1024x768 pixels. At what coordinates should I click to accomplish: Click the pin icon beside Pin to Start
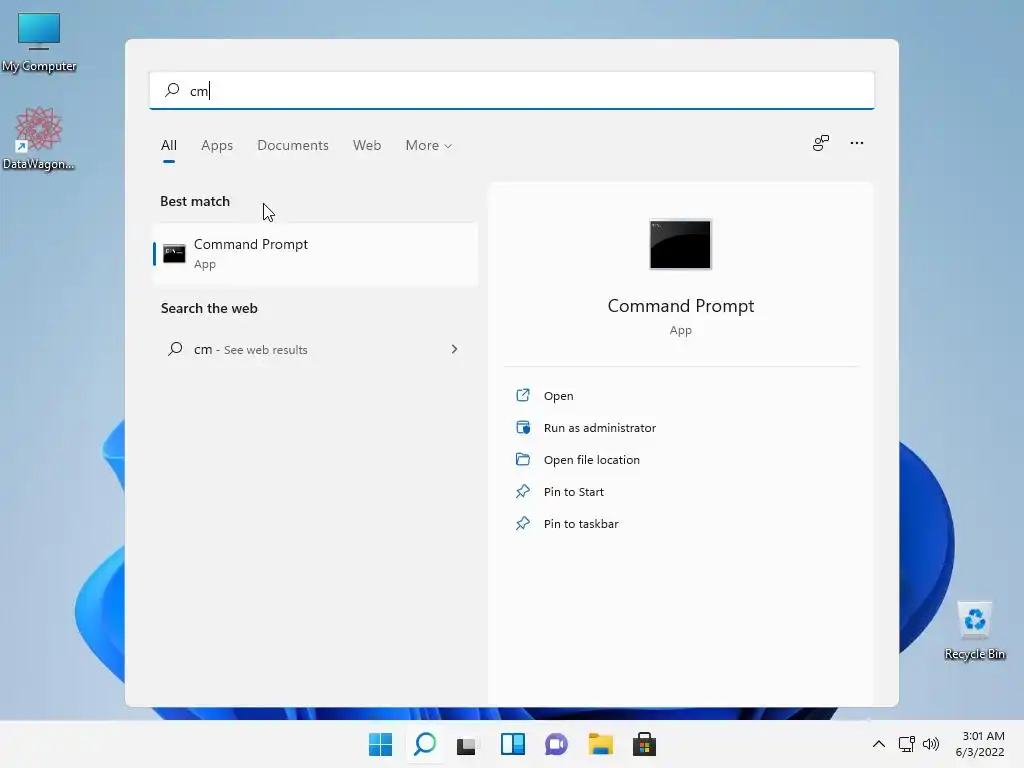522,491
